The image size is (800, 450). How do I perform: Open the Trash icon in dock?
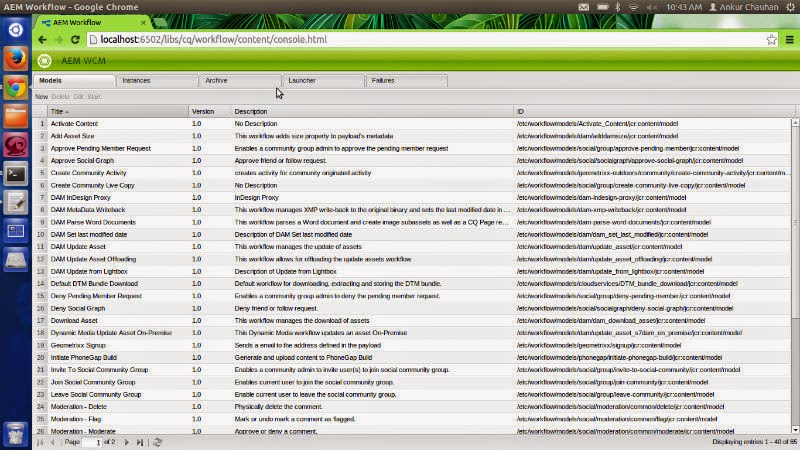coord(15,434)
